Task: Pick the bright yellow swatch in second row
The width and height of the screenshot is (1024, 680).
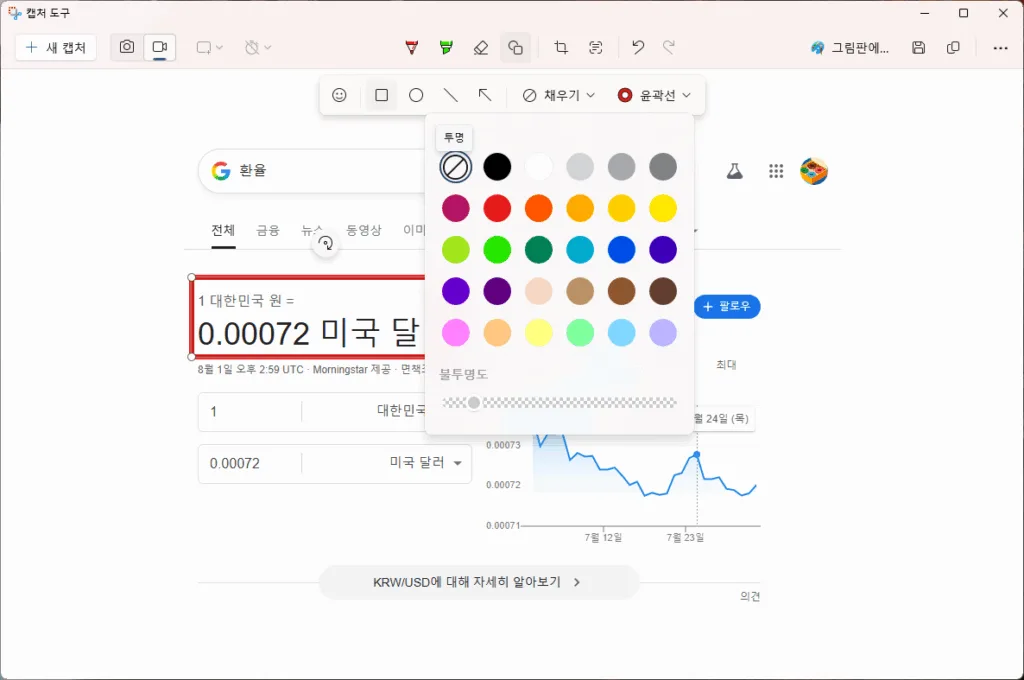Action: (x=663, y=208)
